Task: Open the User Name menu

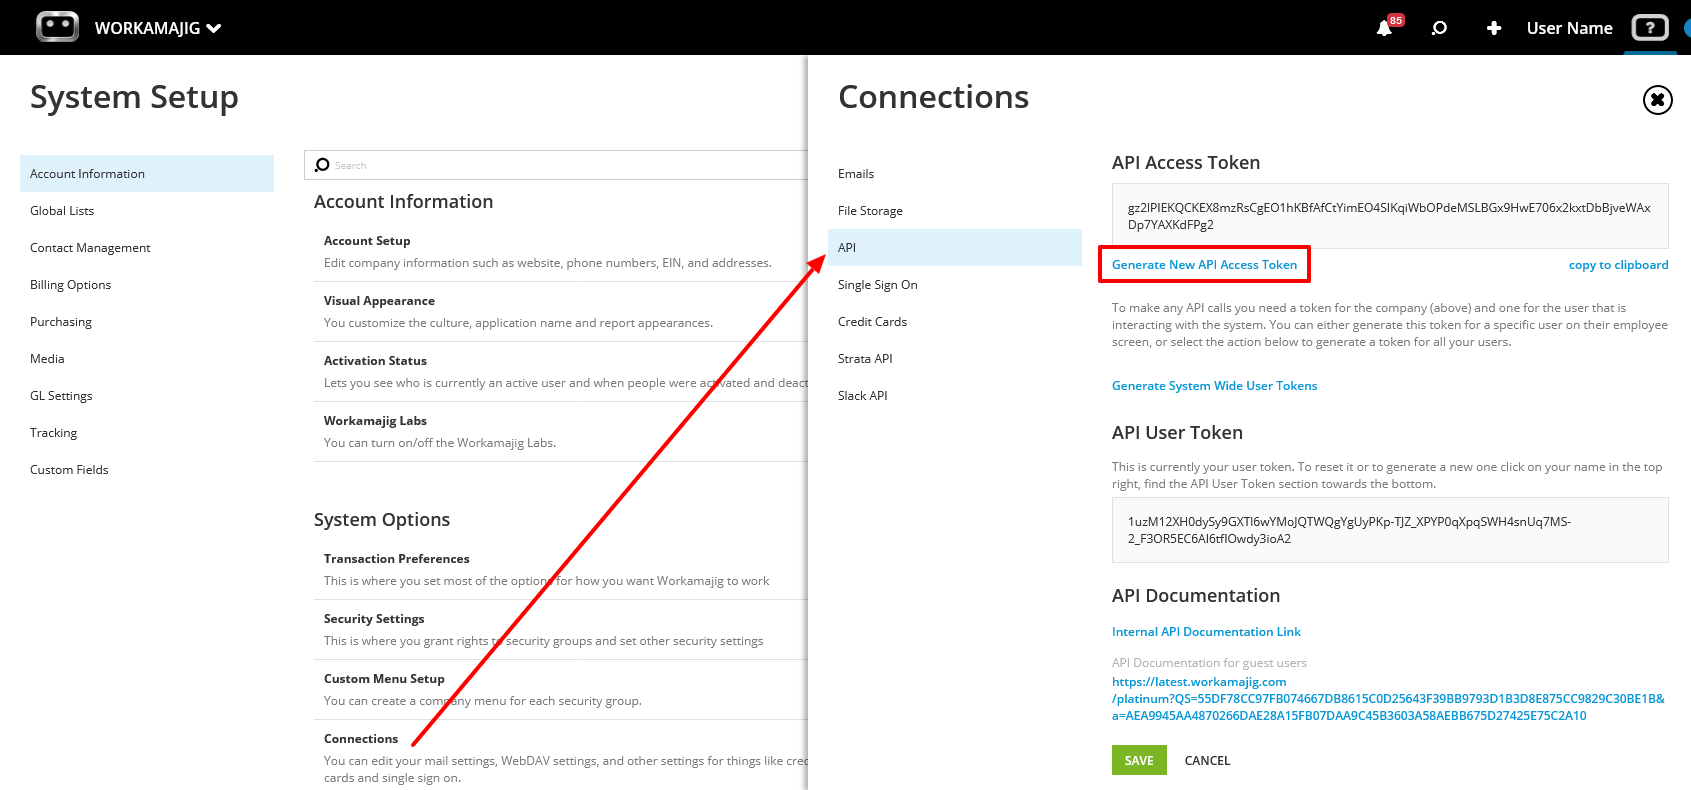Action: 1569,28
